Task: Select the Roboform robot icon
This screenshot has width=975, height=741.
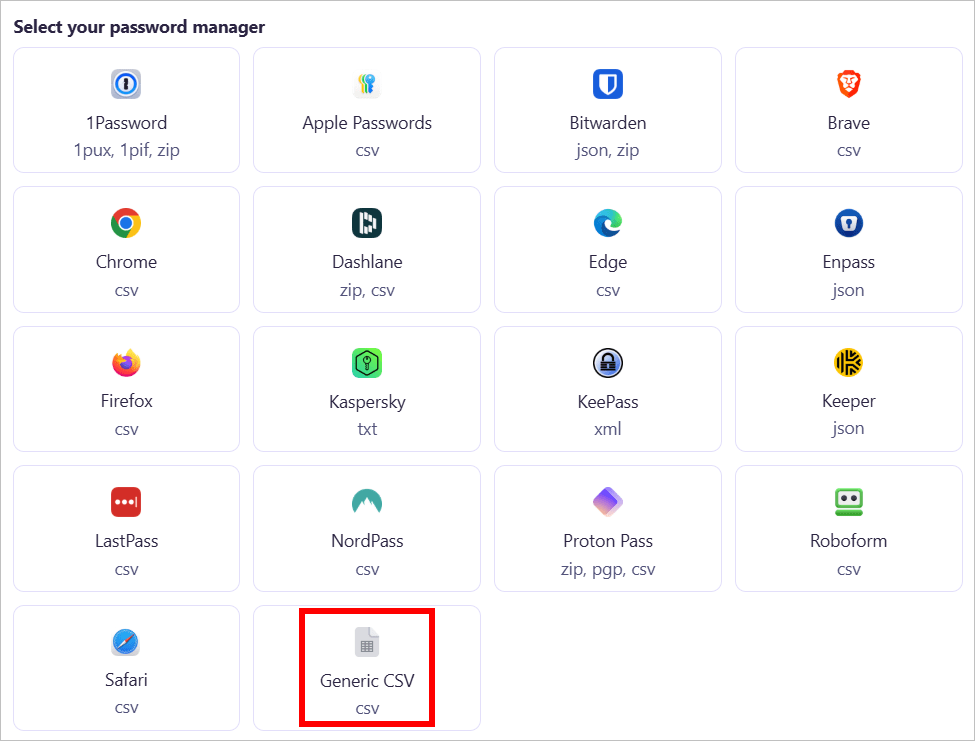Action: [848, 502]
